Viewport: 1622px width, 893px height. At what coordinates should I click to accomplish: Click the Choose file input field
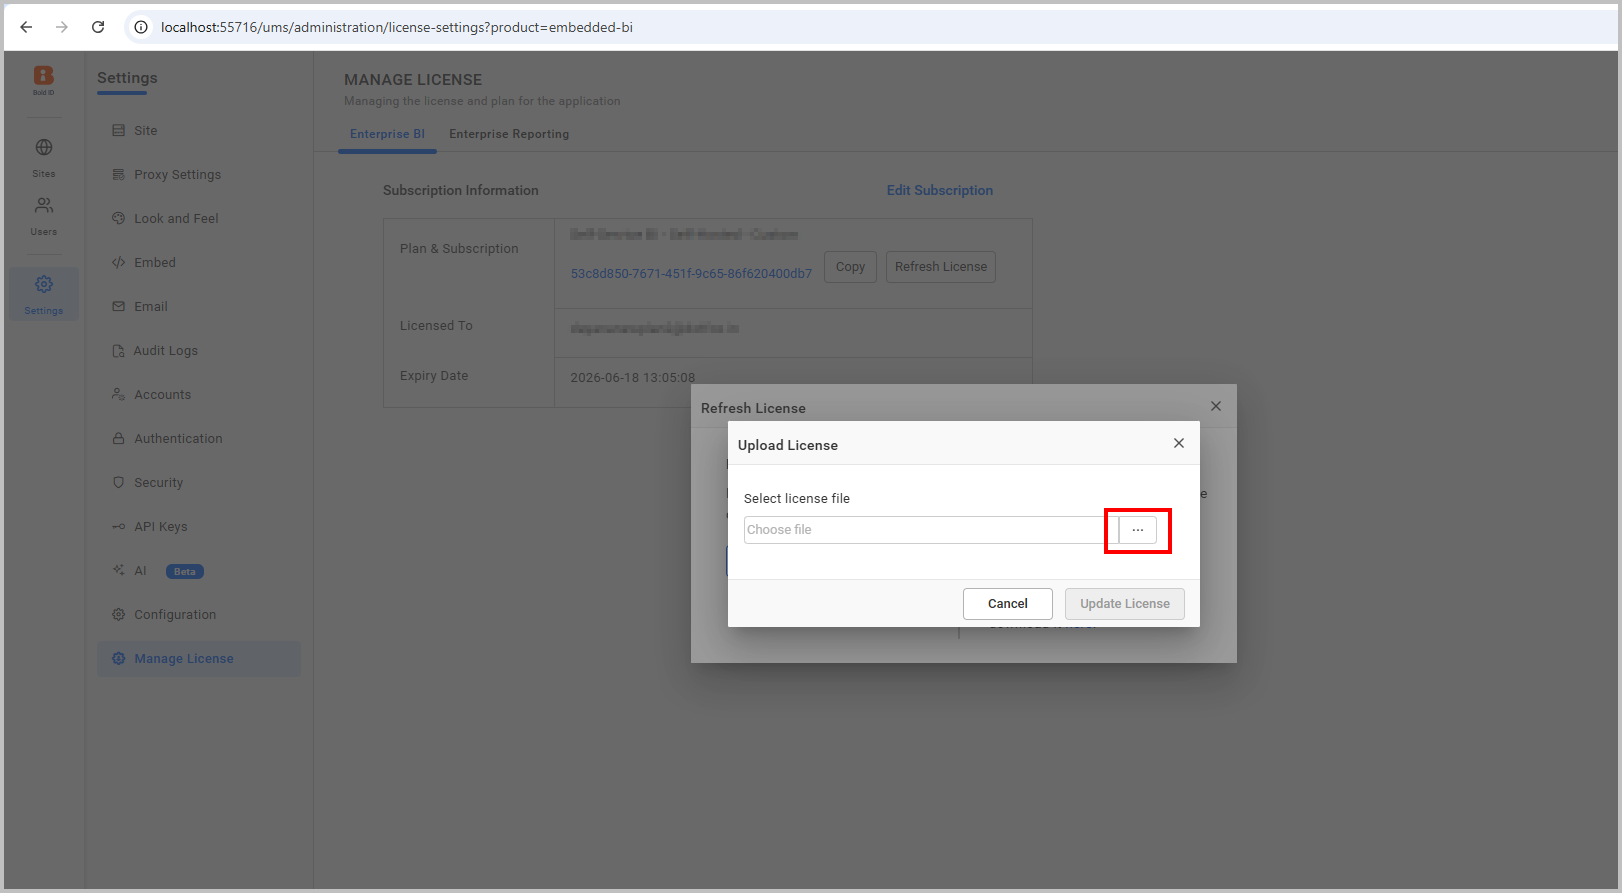[x=931, y=530]
